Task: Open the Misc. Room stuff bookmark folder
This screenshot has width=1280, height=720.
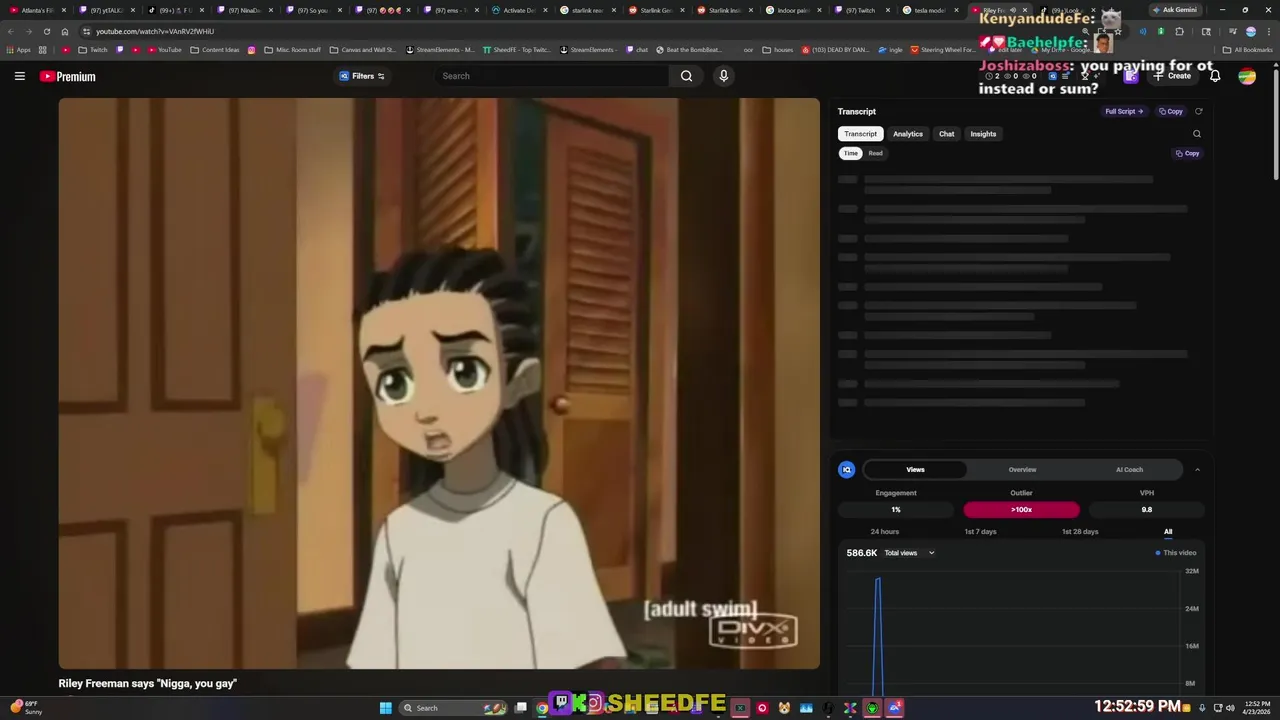Action: point(292,49)
